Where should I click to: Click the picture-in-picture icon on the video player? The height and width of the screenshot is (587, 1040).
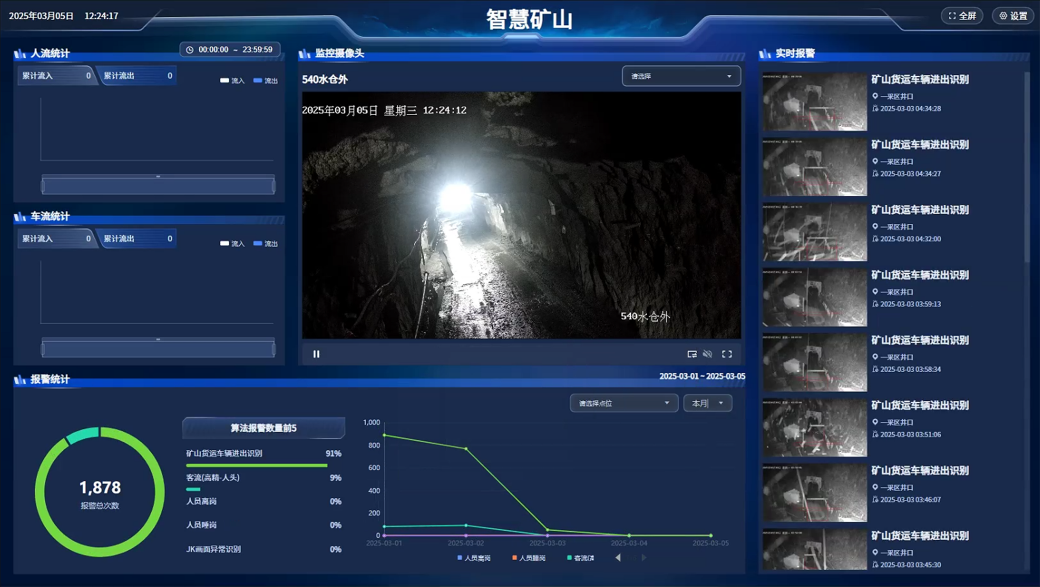click(692, 354)
